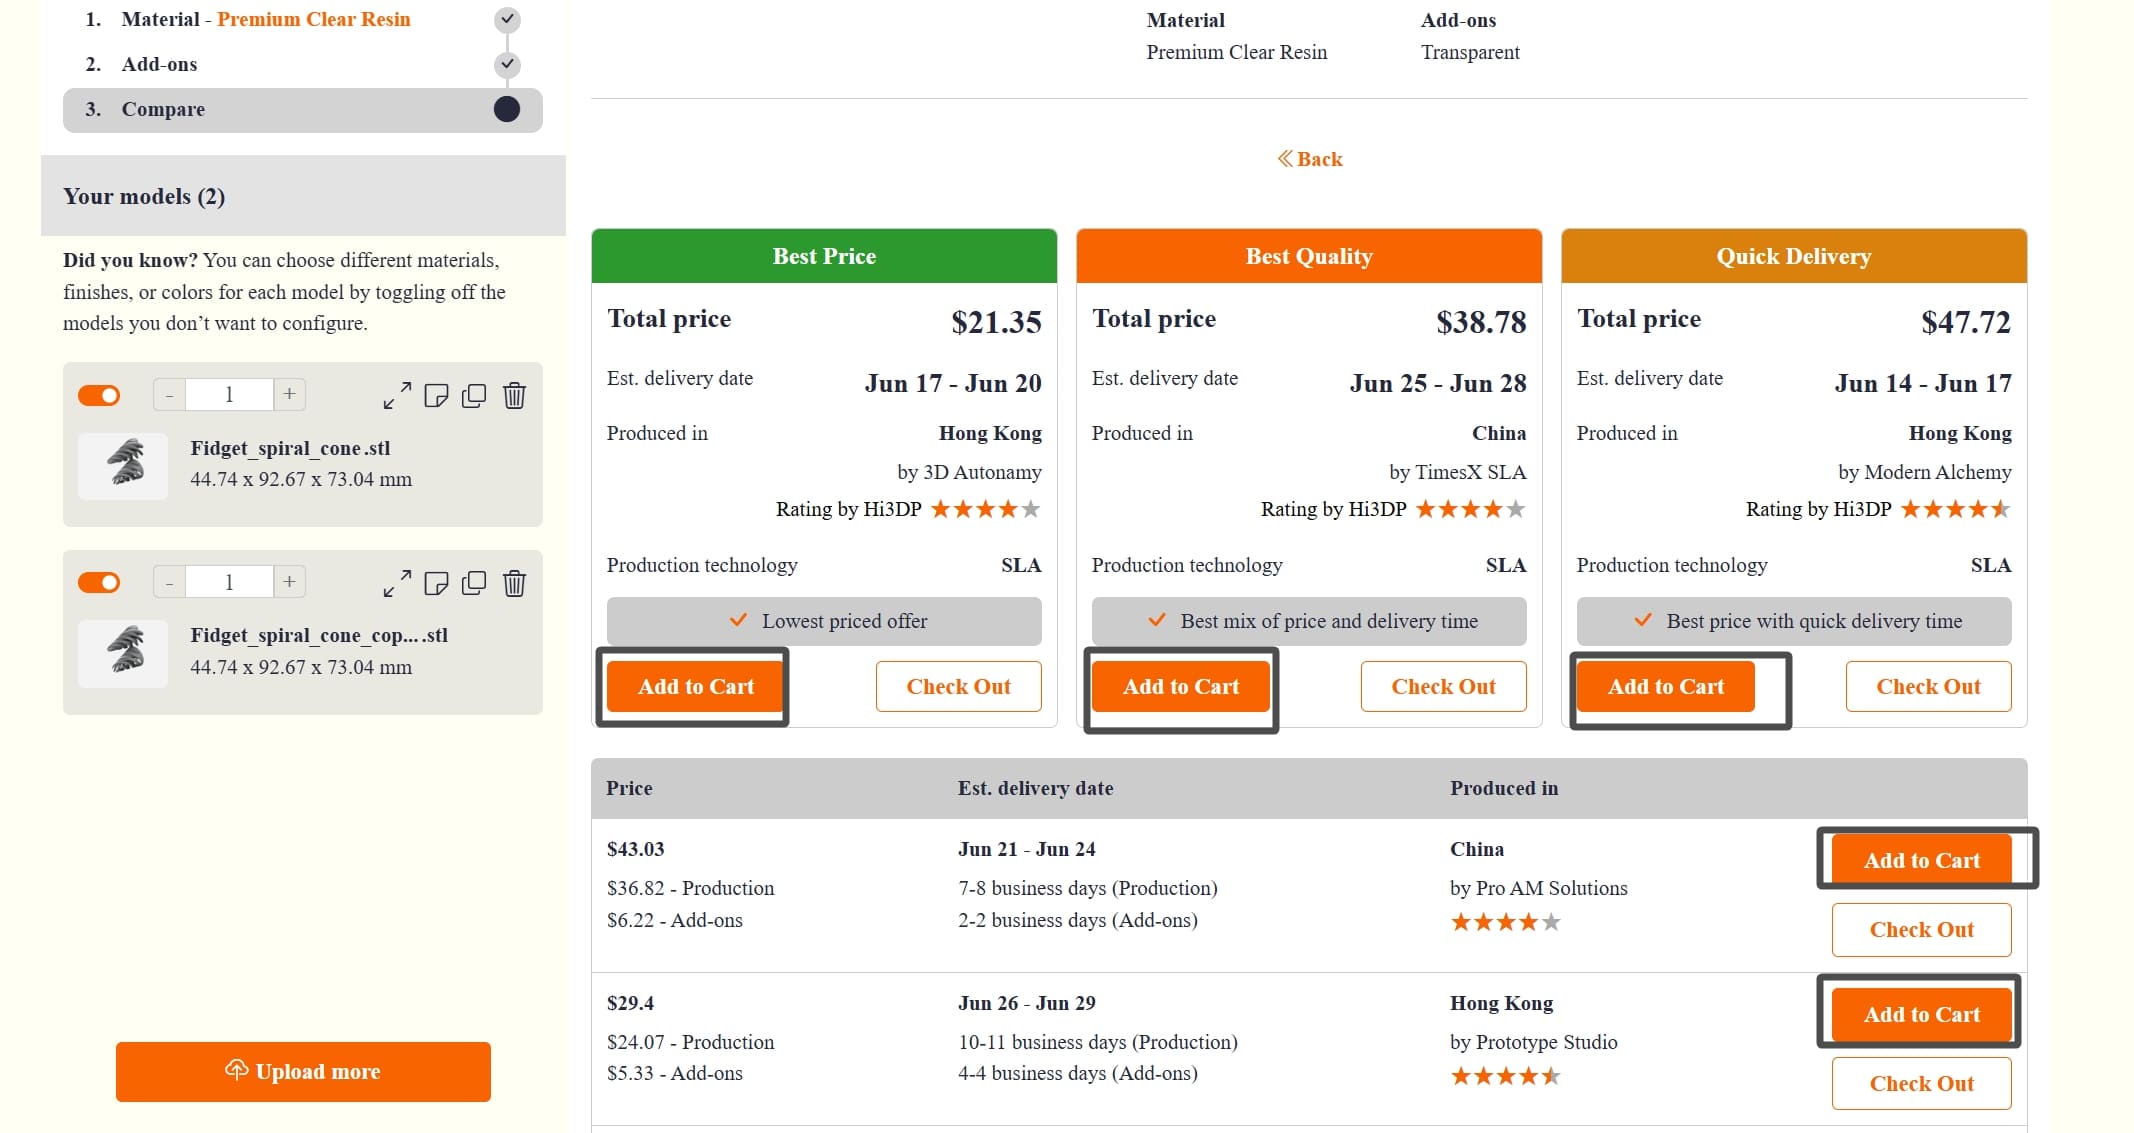
Task: Click the Upload more button
Action: (303, 1071)
